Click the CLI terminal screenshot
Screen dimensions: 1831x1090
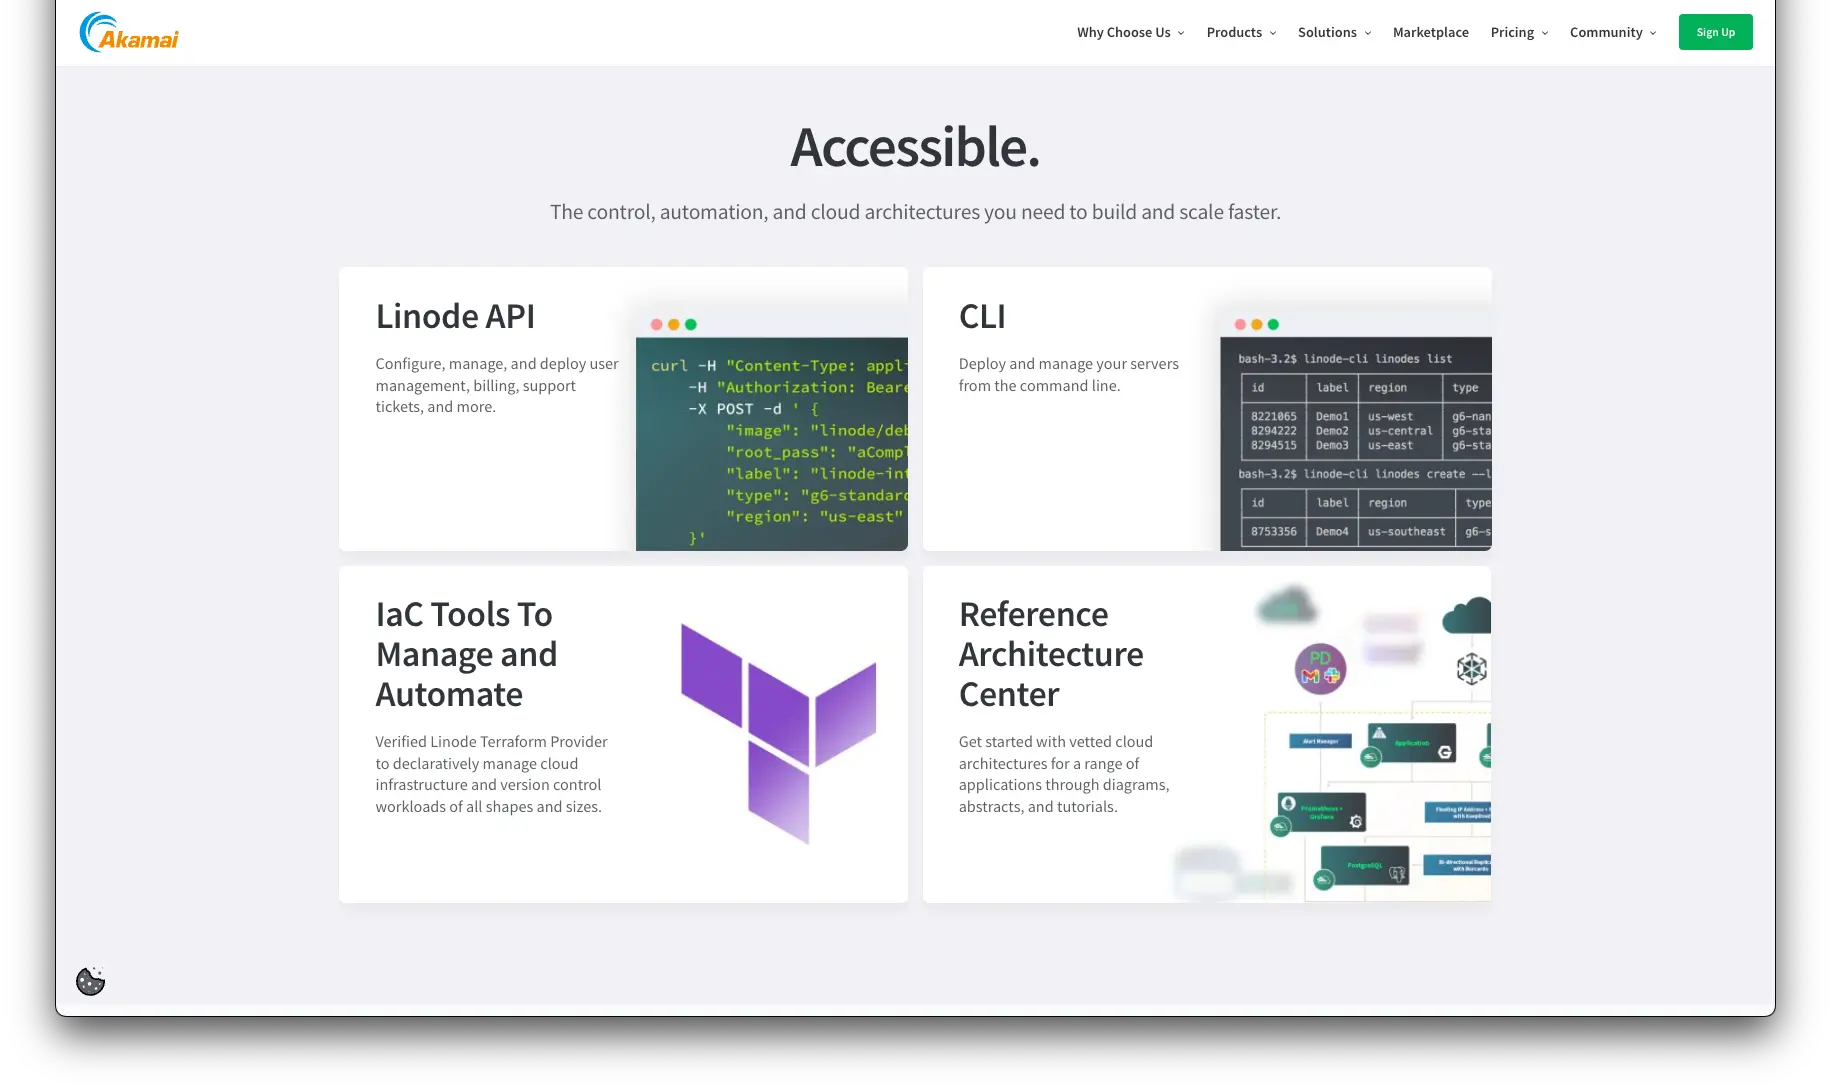click(1356, 431)
